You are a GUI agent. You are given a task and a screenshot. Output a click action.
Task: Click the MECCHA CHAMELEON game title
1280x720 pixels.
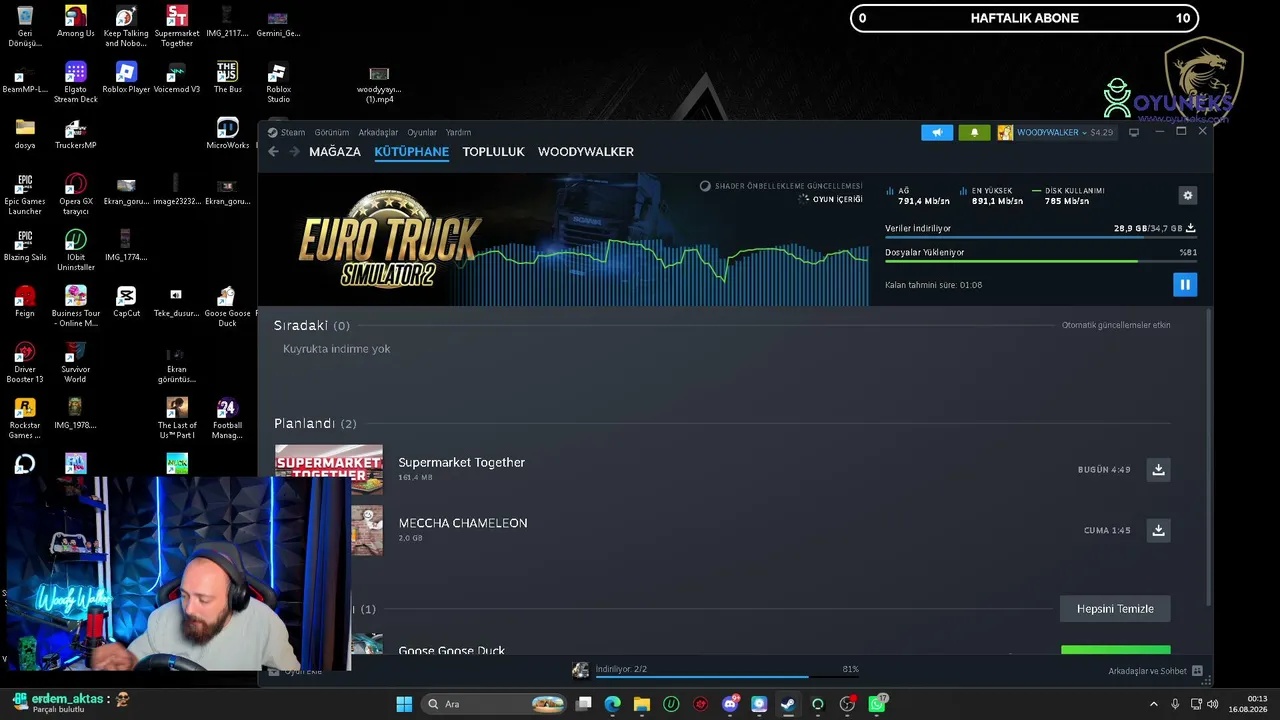pos(463,523)
